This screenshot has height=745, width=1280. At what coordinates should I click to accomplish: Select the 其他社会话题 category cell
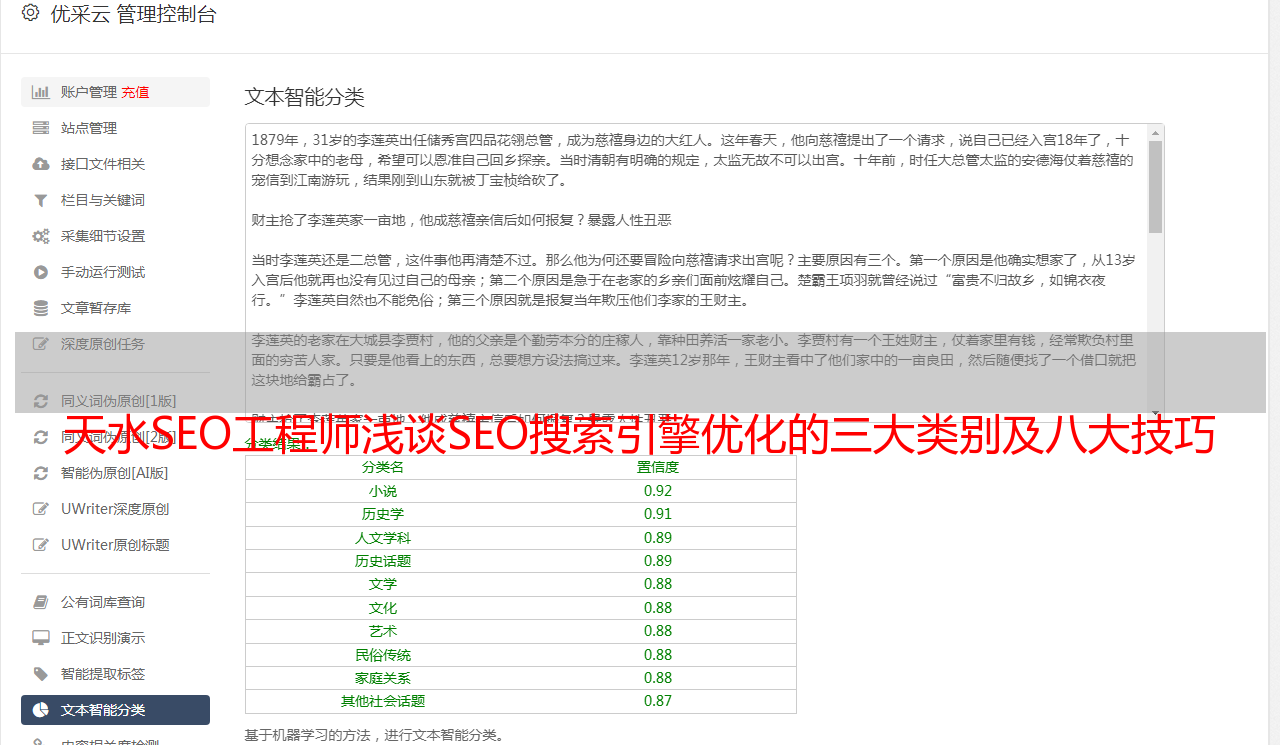(383, 701)
